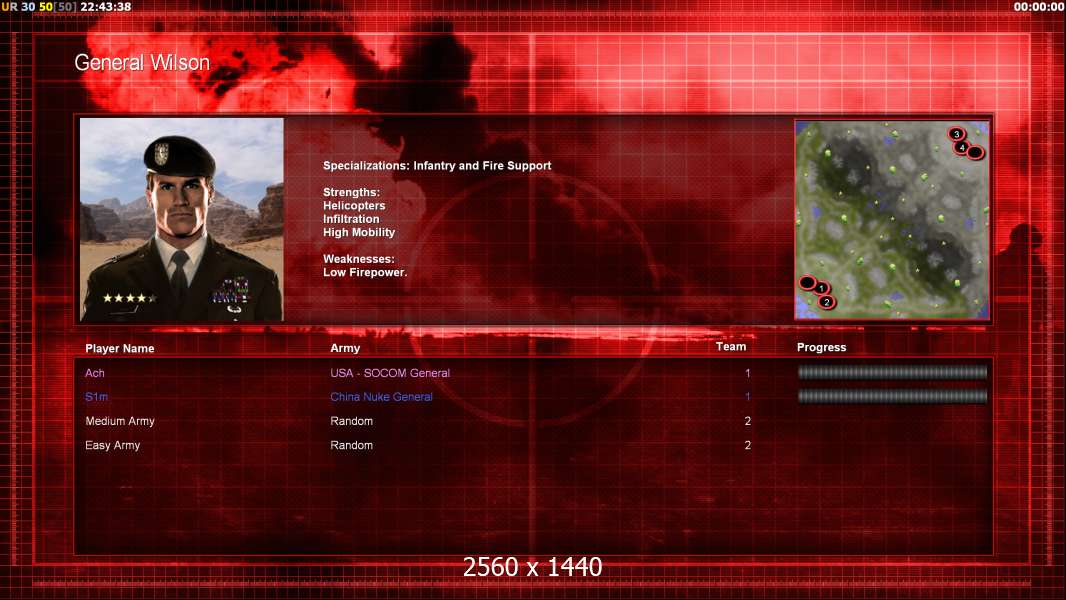Viewport: 1066px width, 600px height.
Task: Click the "High Mobility" strength entry
Action: click(359, 232)
